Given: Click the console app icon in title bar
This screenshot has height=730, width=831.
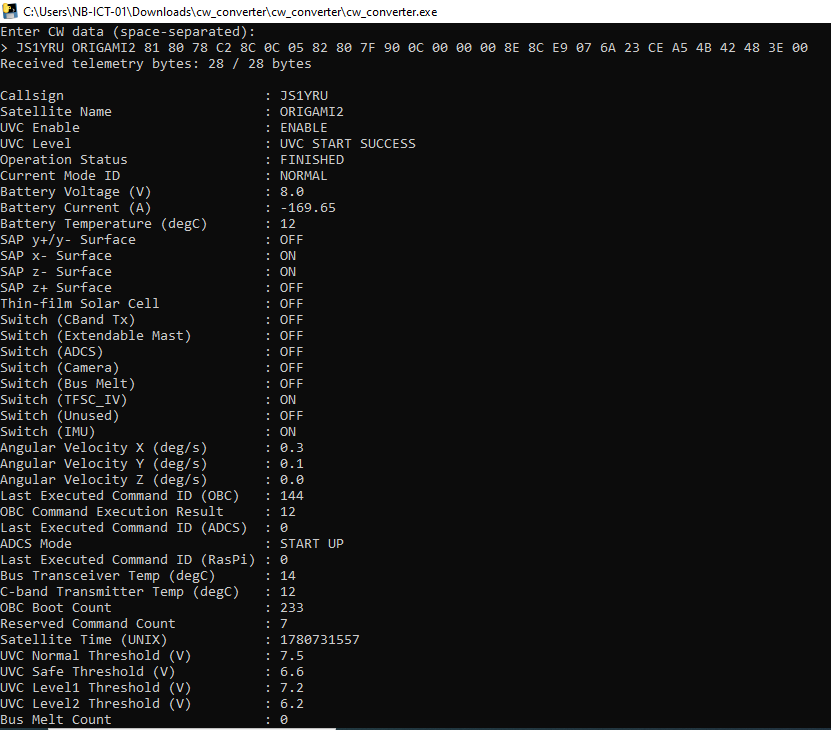Looking at the screenshot, I should (x=10, y=11).
